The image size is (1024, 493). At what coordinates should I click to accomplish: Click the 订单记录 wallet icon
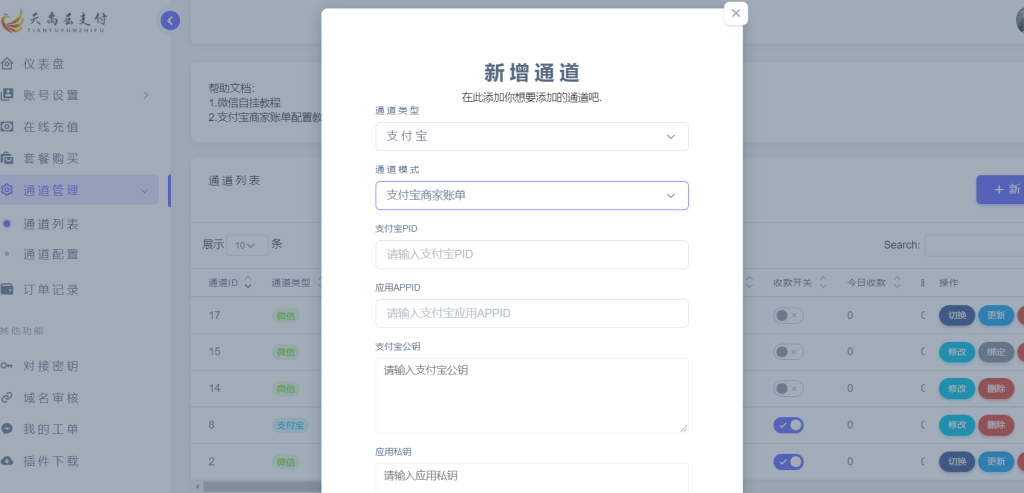[x=8, y=289]
